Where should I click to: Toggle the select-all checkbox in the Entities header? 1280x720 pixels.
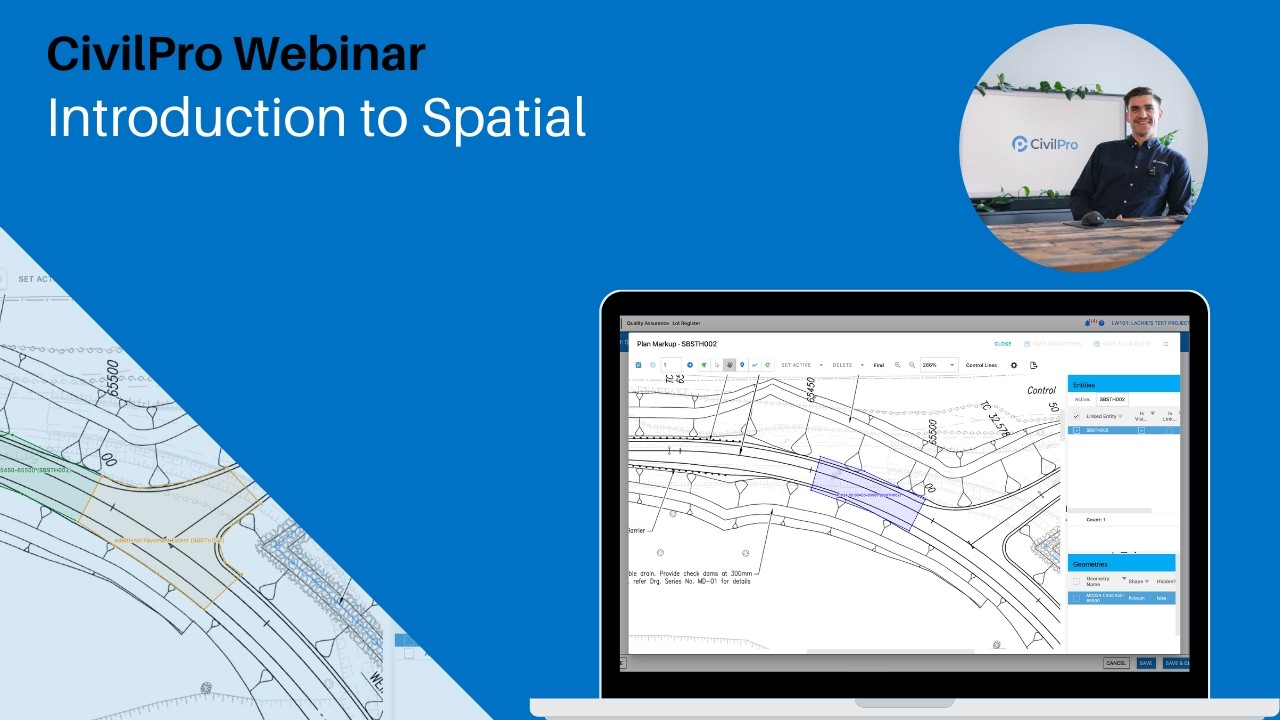tap(1076, 416)
